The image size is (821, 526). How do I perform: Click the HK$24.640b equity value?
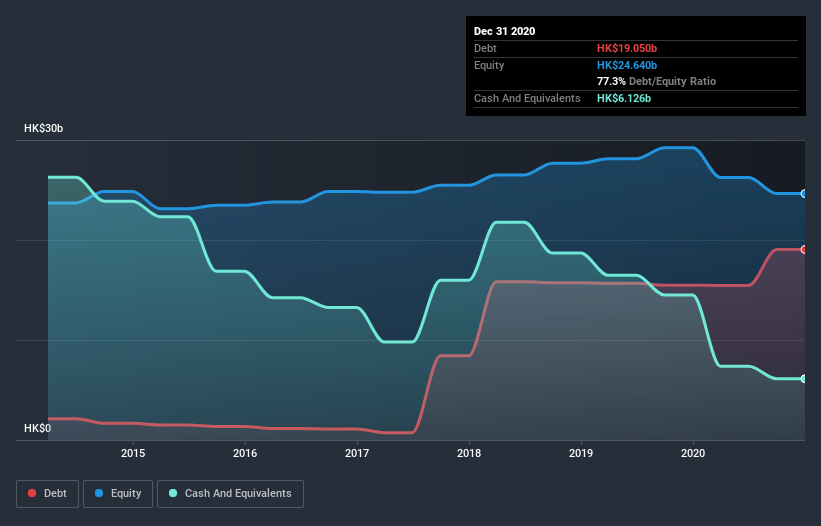pos(627,65)
